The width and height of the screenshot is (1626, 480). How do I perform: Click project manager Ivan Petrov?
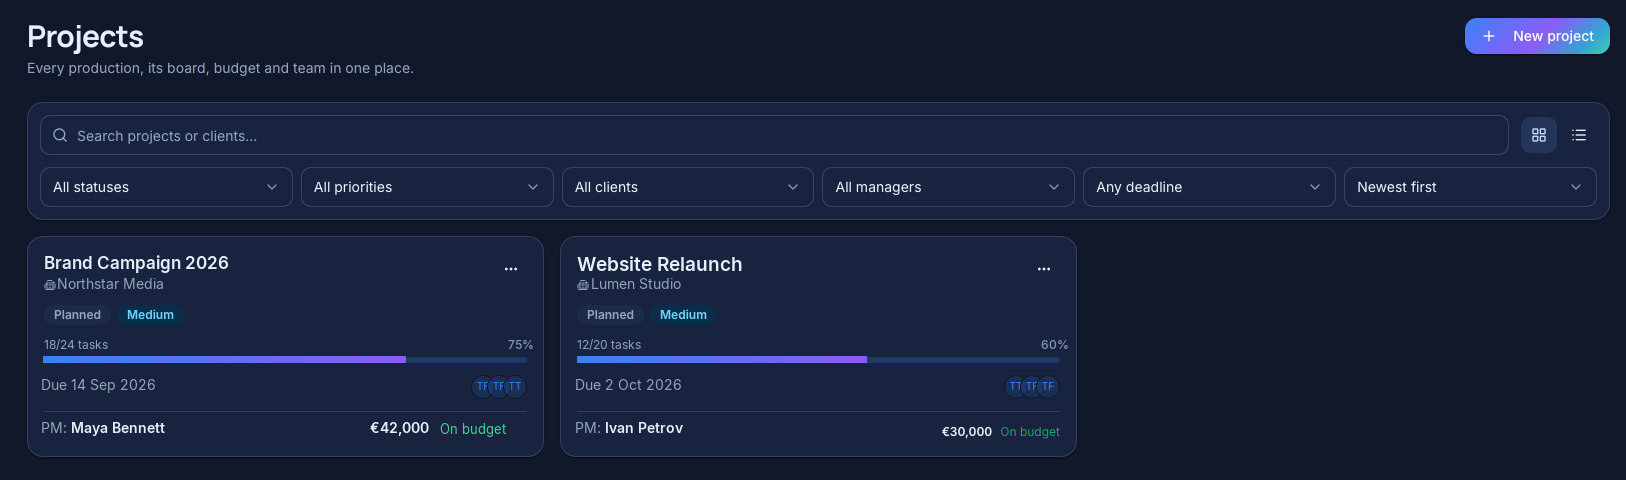[x=644, y=428]
